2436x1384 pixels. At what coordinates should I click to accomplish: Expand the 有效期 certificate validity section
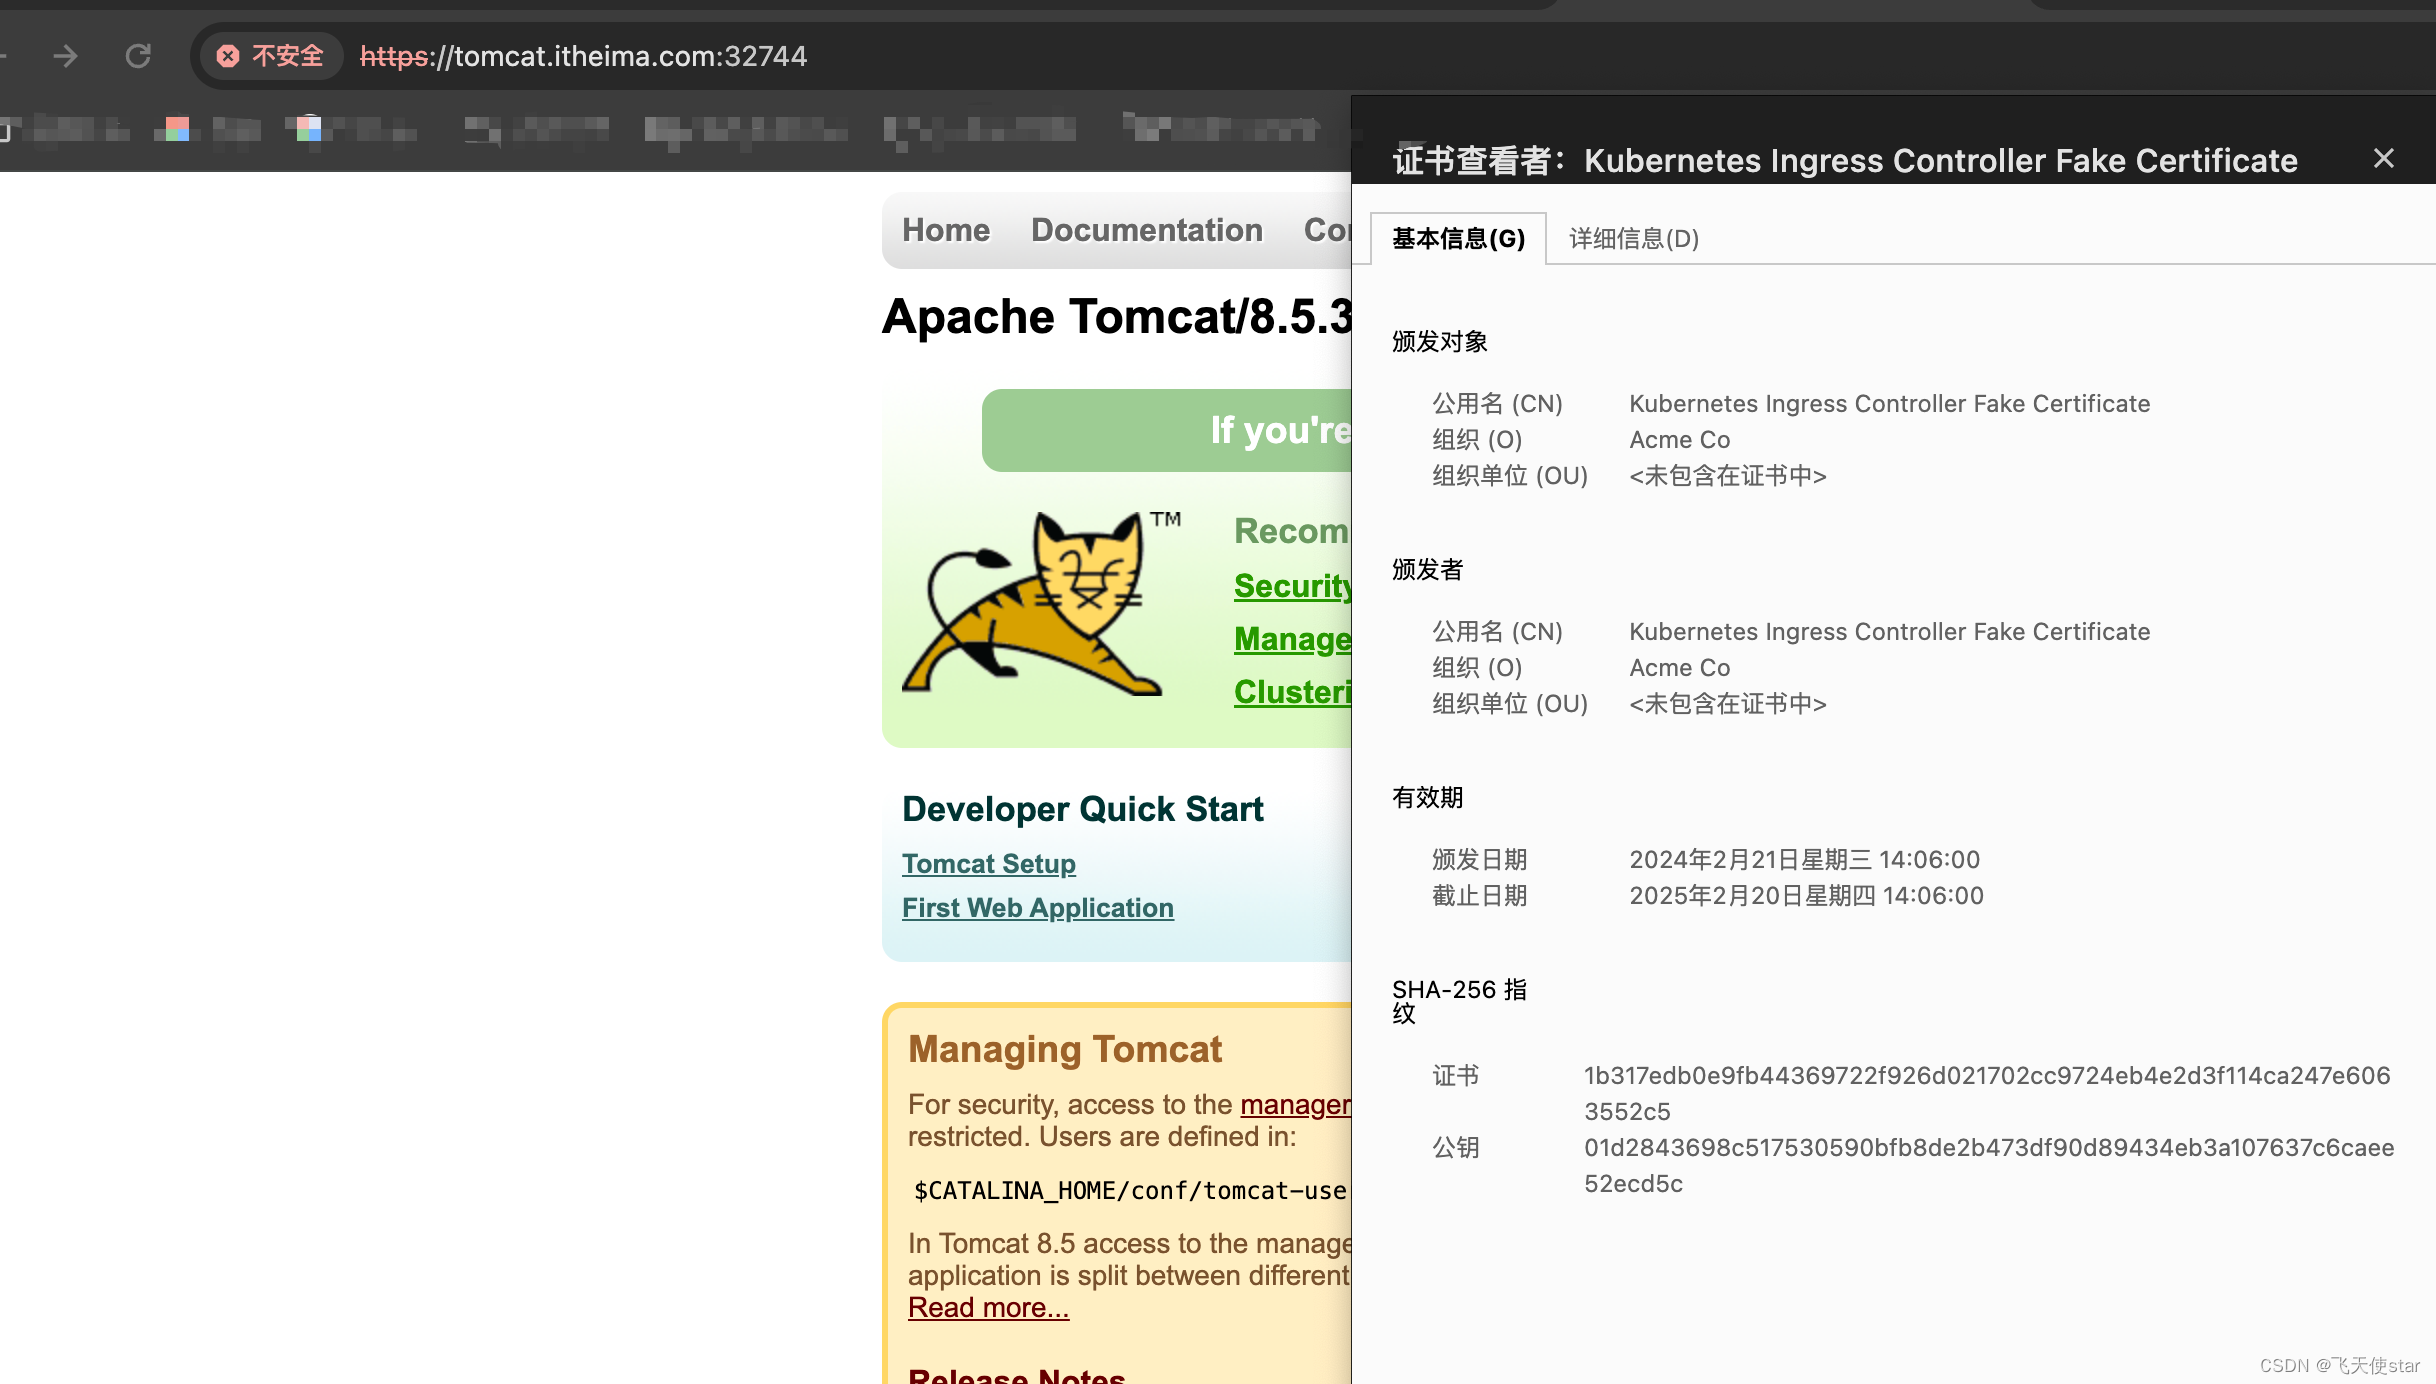1427,795
